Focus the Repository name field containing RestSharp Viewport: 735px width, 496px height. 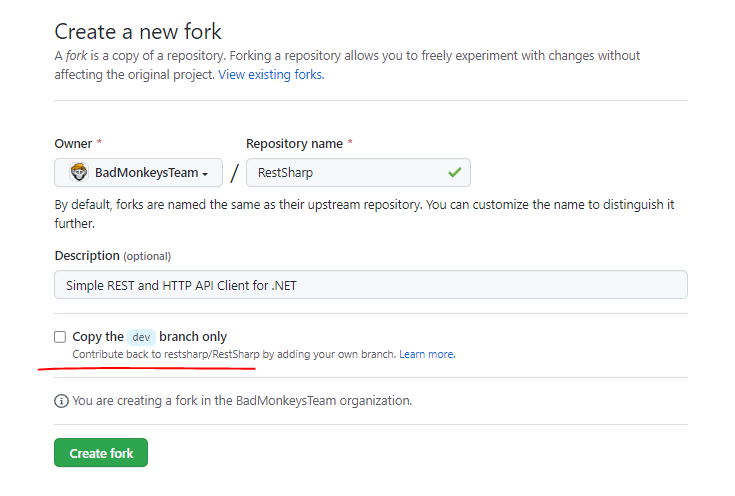click(x=345, y=172)
